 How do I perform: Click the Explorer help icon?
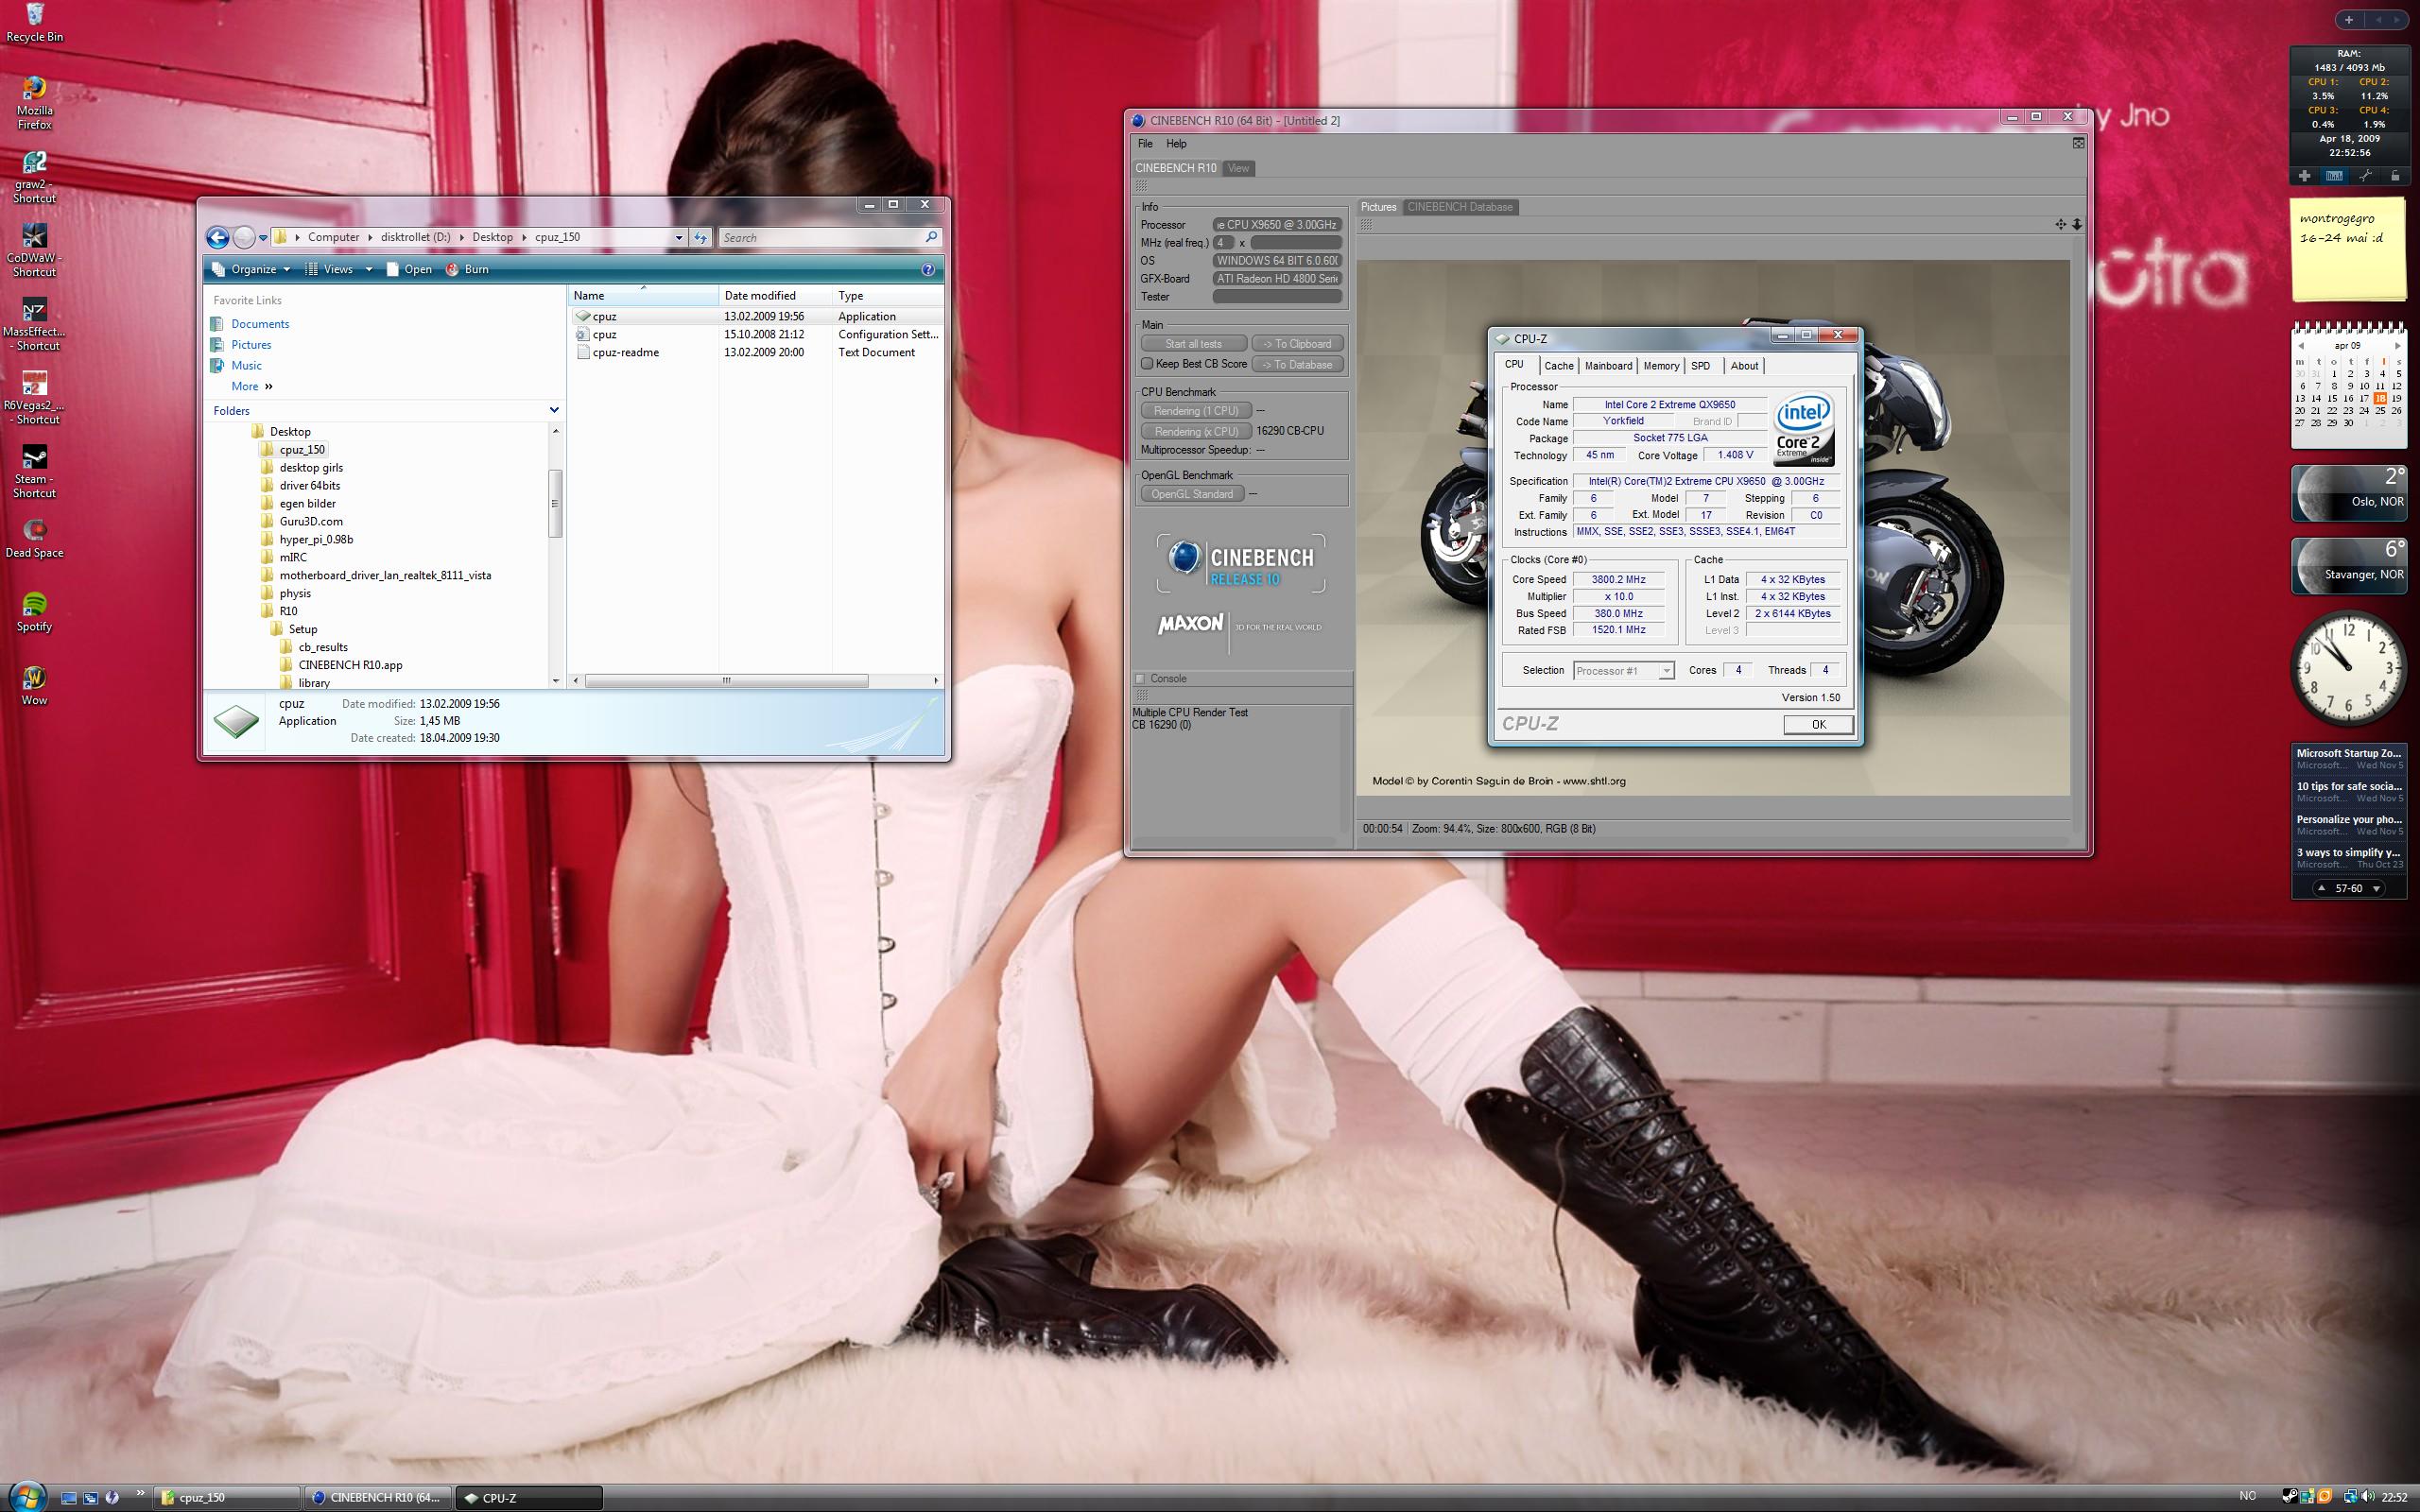927,269
